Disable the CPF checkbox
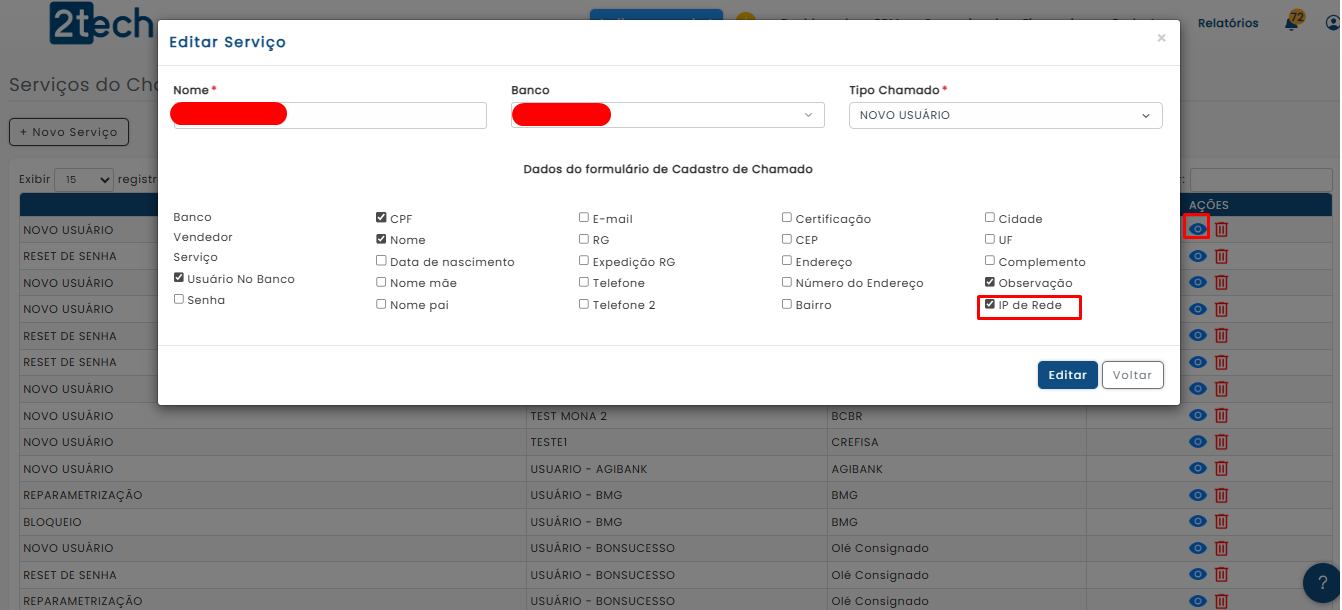This screenshot has width=1342, height=610. coord(381,218)
